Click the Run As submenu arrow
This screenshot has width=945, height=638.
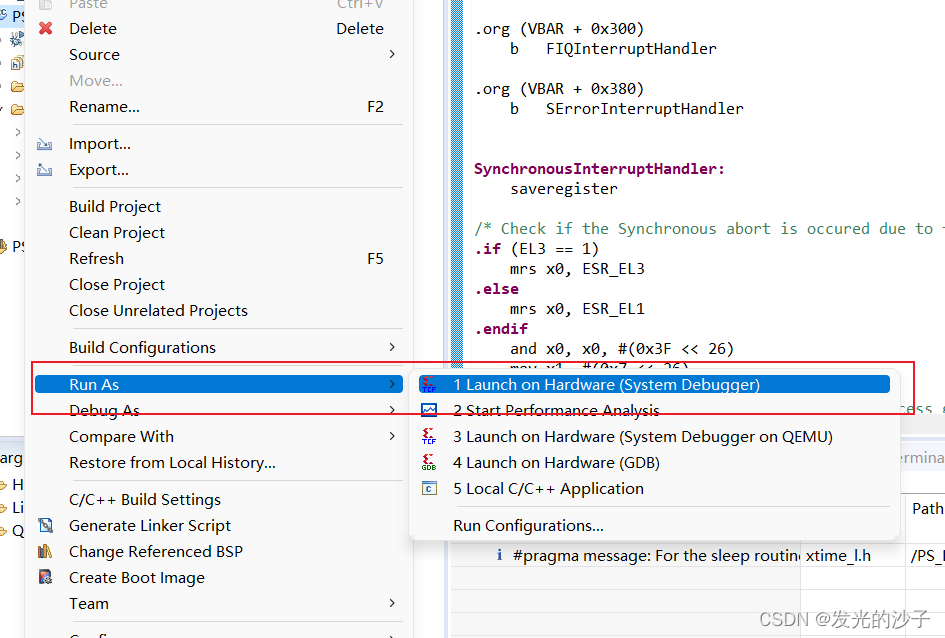(392, 384)
